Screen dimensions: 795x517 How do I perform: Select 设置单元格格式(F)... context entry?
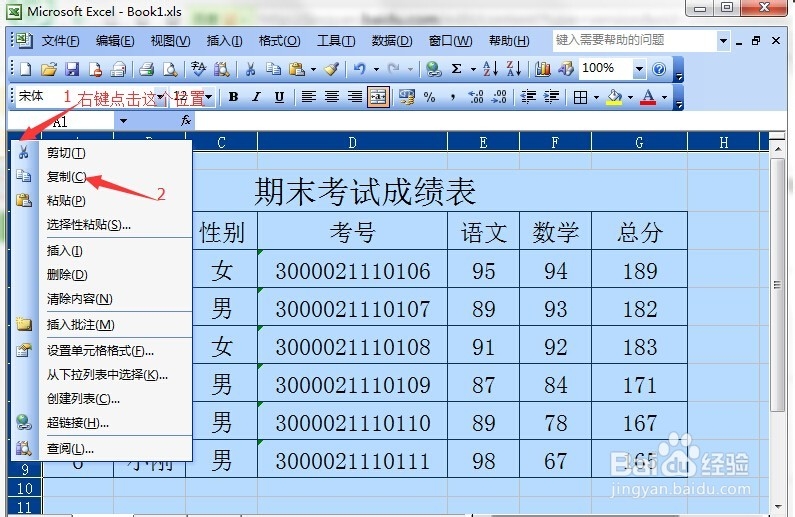coord(101,351)
